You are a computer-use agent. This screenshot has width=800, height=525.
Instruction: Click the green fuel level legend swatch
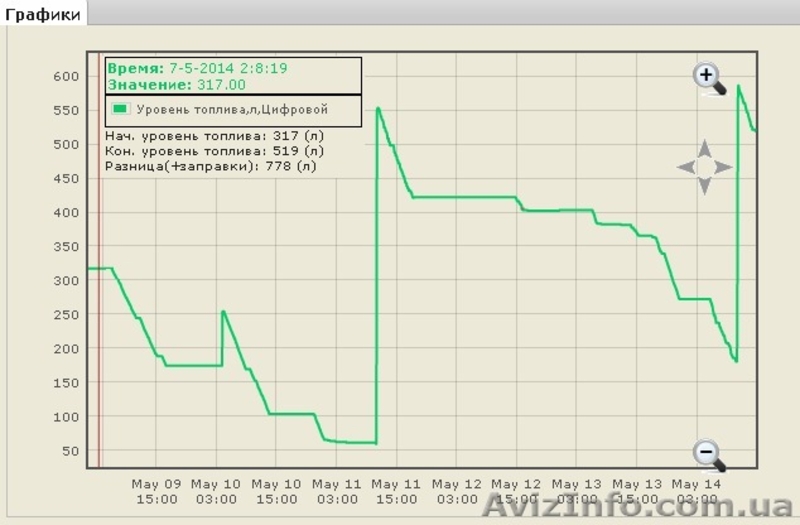[121, 109]
